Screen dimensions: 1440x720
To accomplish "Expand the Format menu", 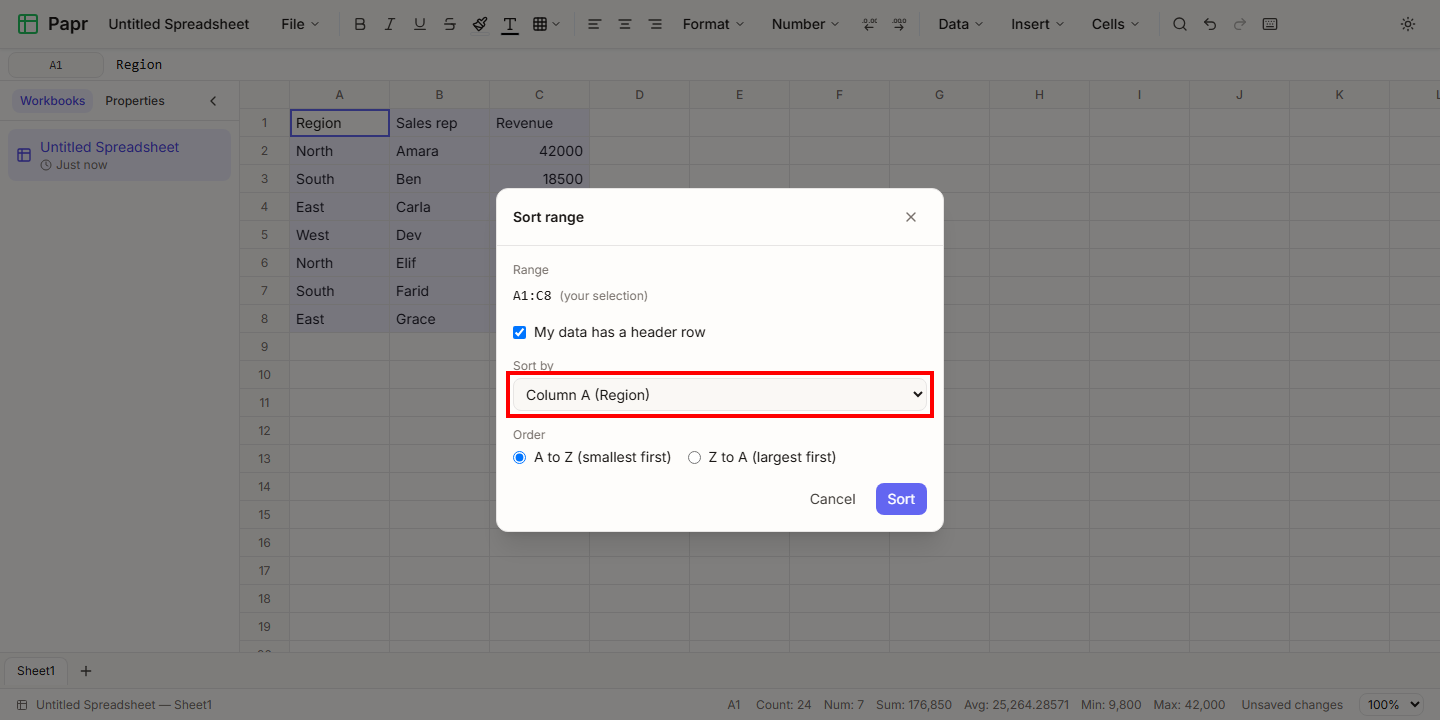I will 713,24.
